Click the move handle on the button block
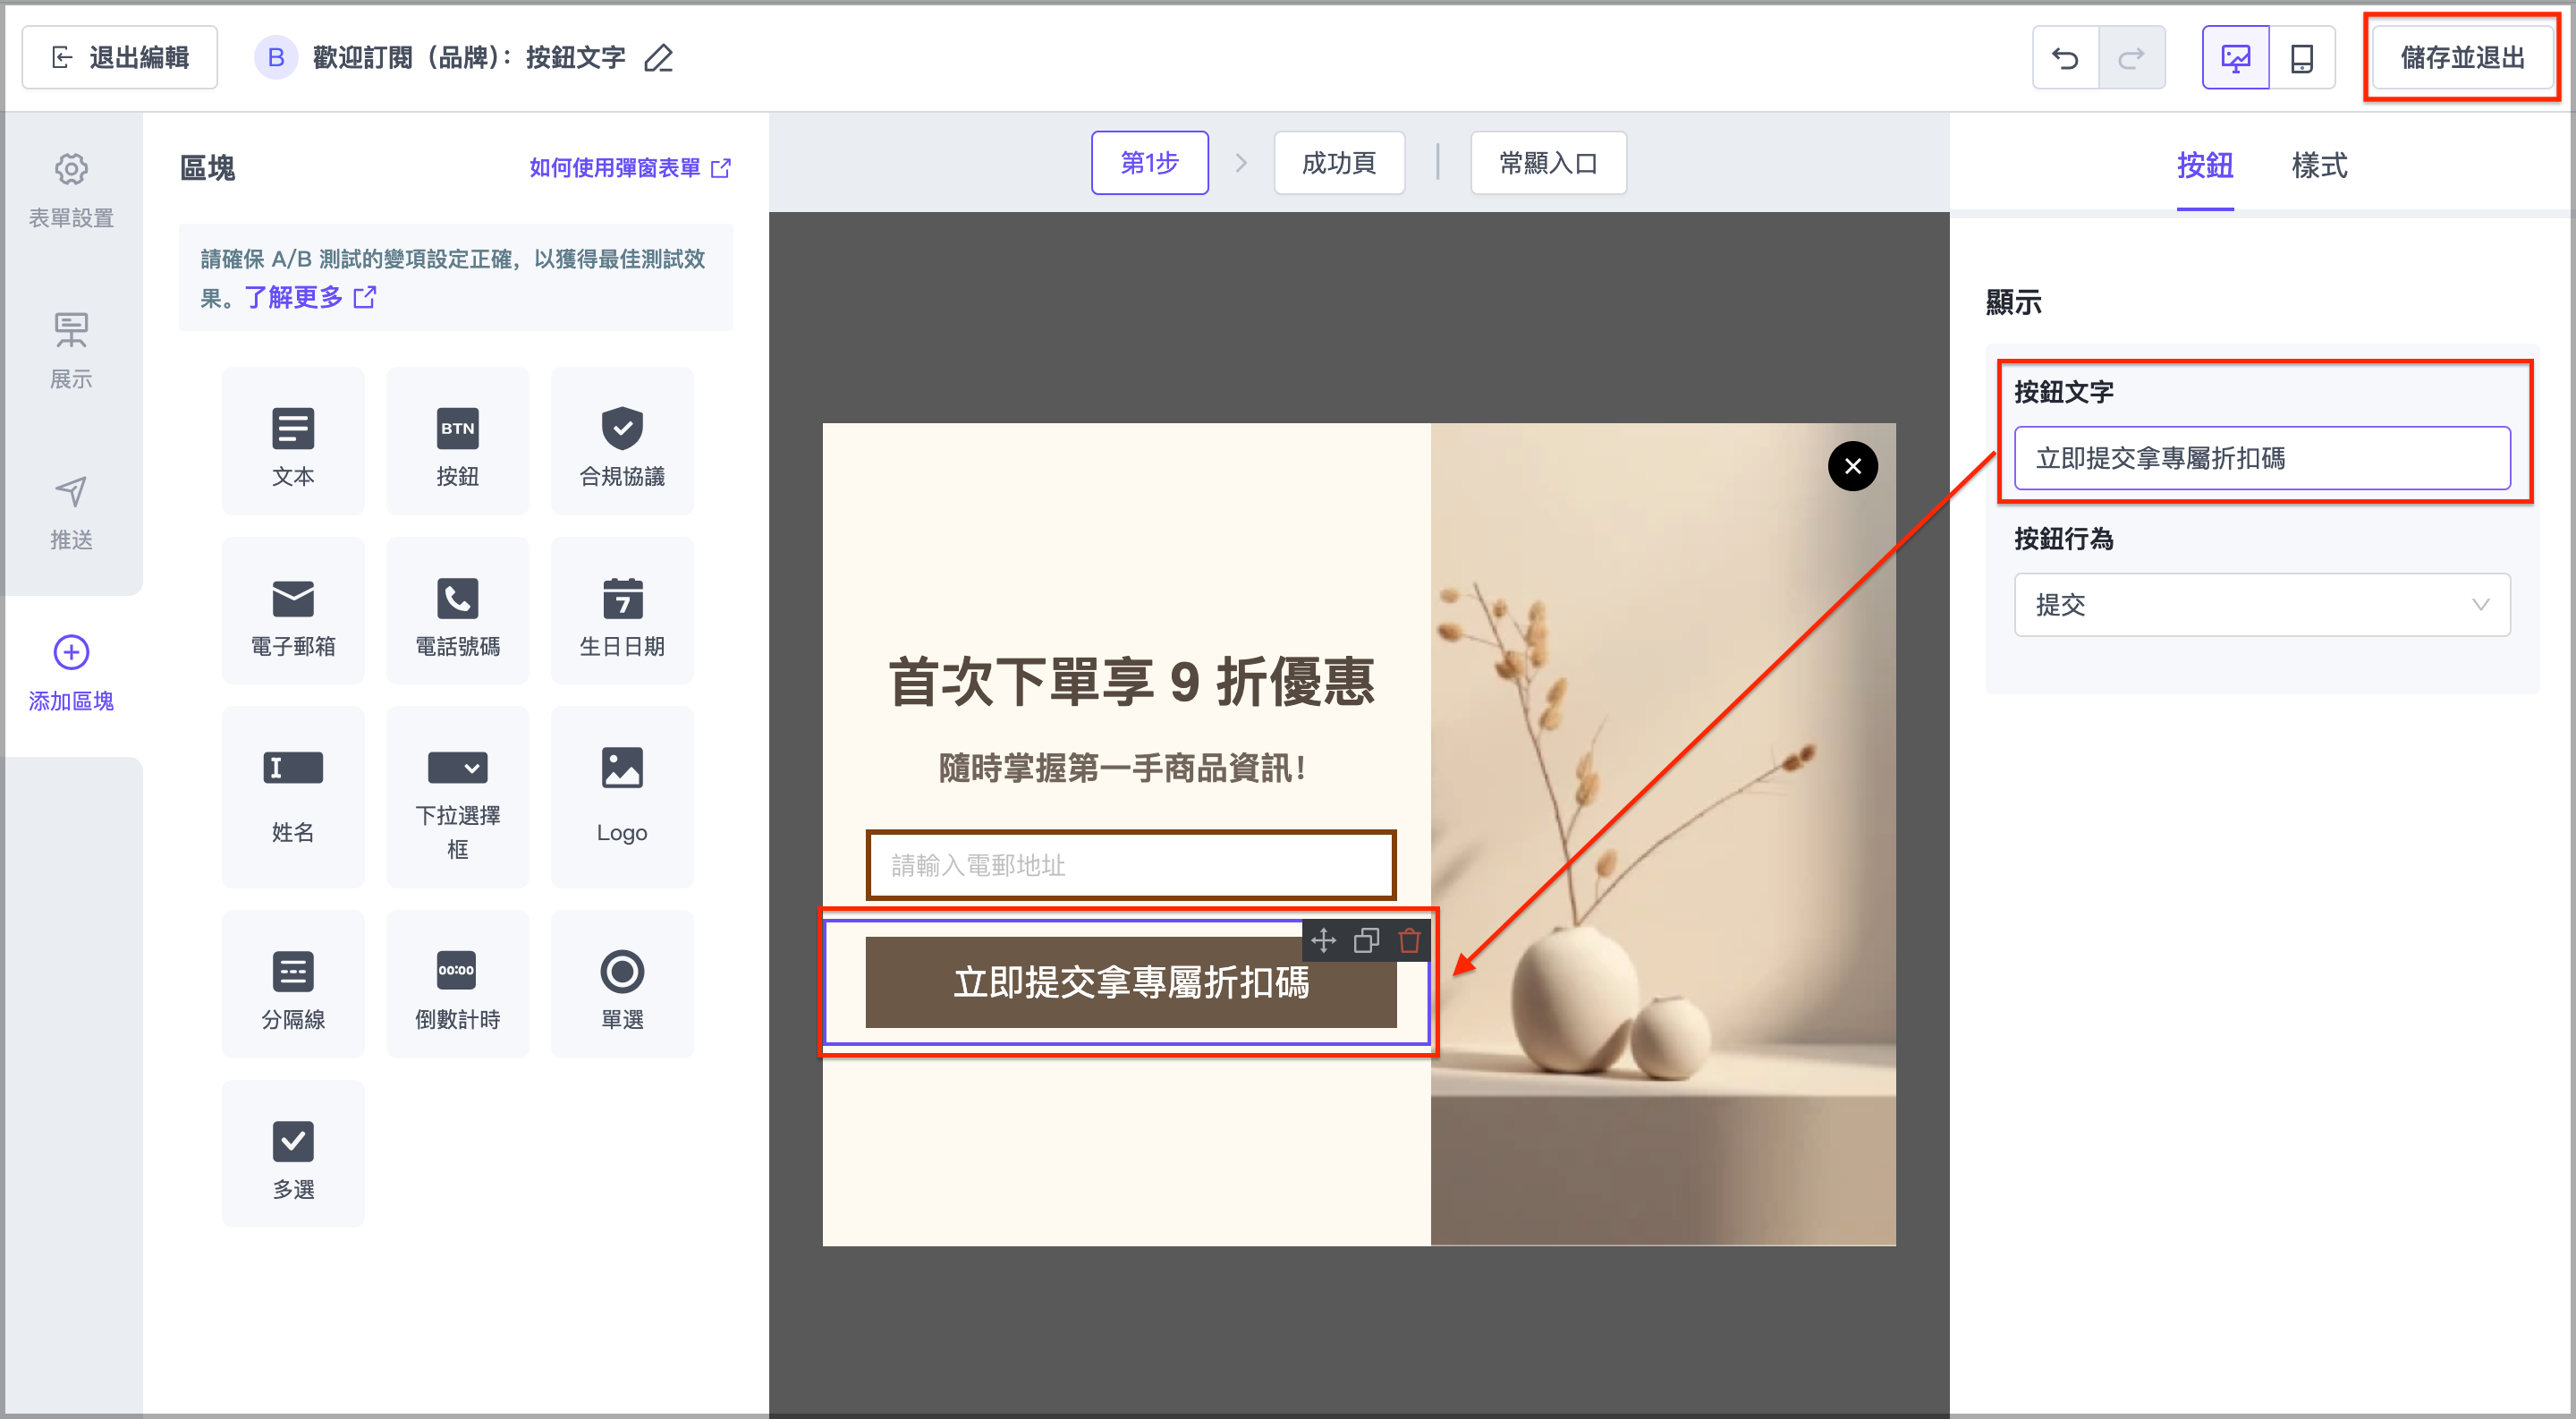This screenshot has height=1419, width=2576. 1323,940
